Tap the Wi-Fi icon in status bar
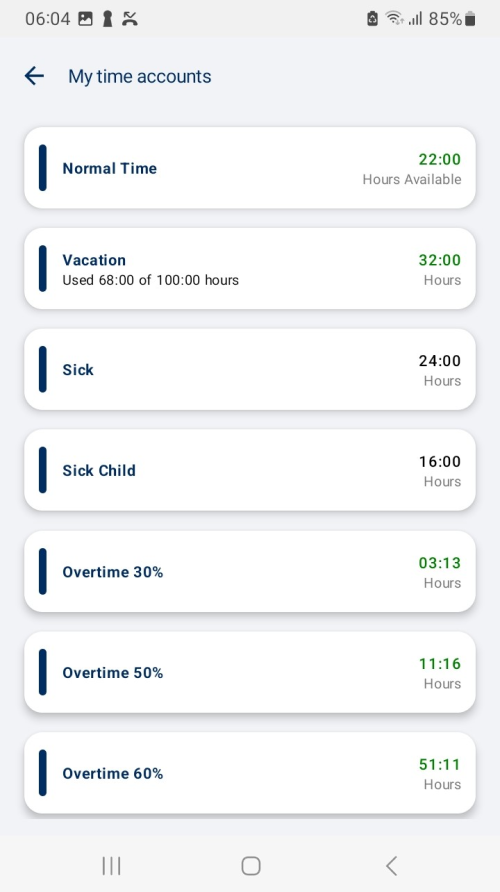Viewport: 500px width, 892px height. tap(393, 19)
